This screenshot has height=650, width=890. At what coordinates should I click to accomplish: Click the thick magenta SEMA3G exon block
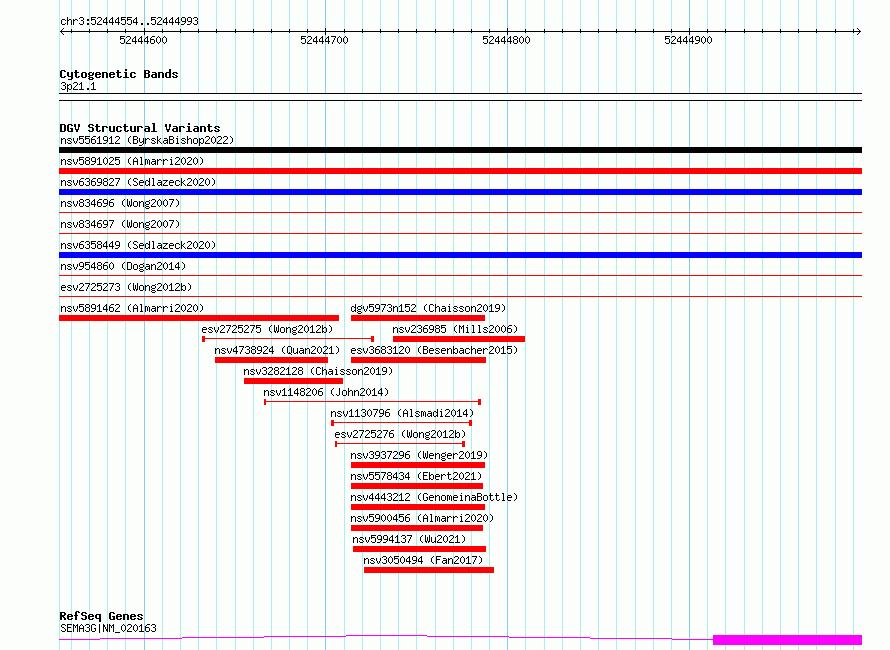click(x=787, y=640)
